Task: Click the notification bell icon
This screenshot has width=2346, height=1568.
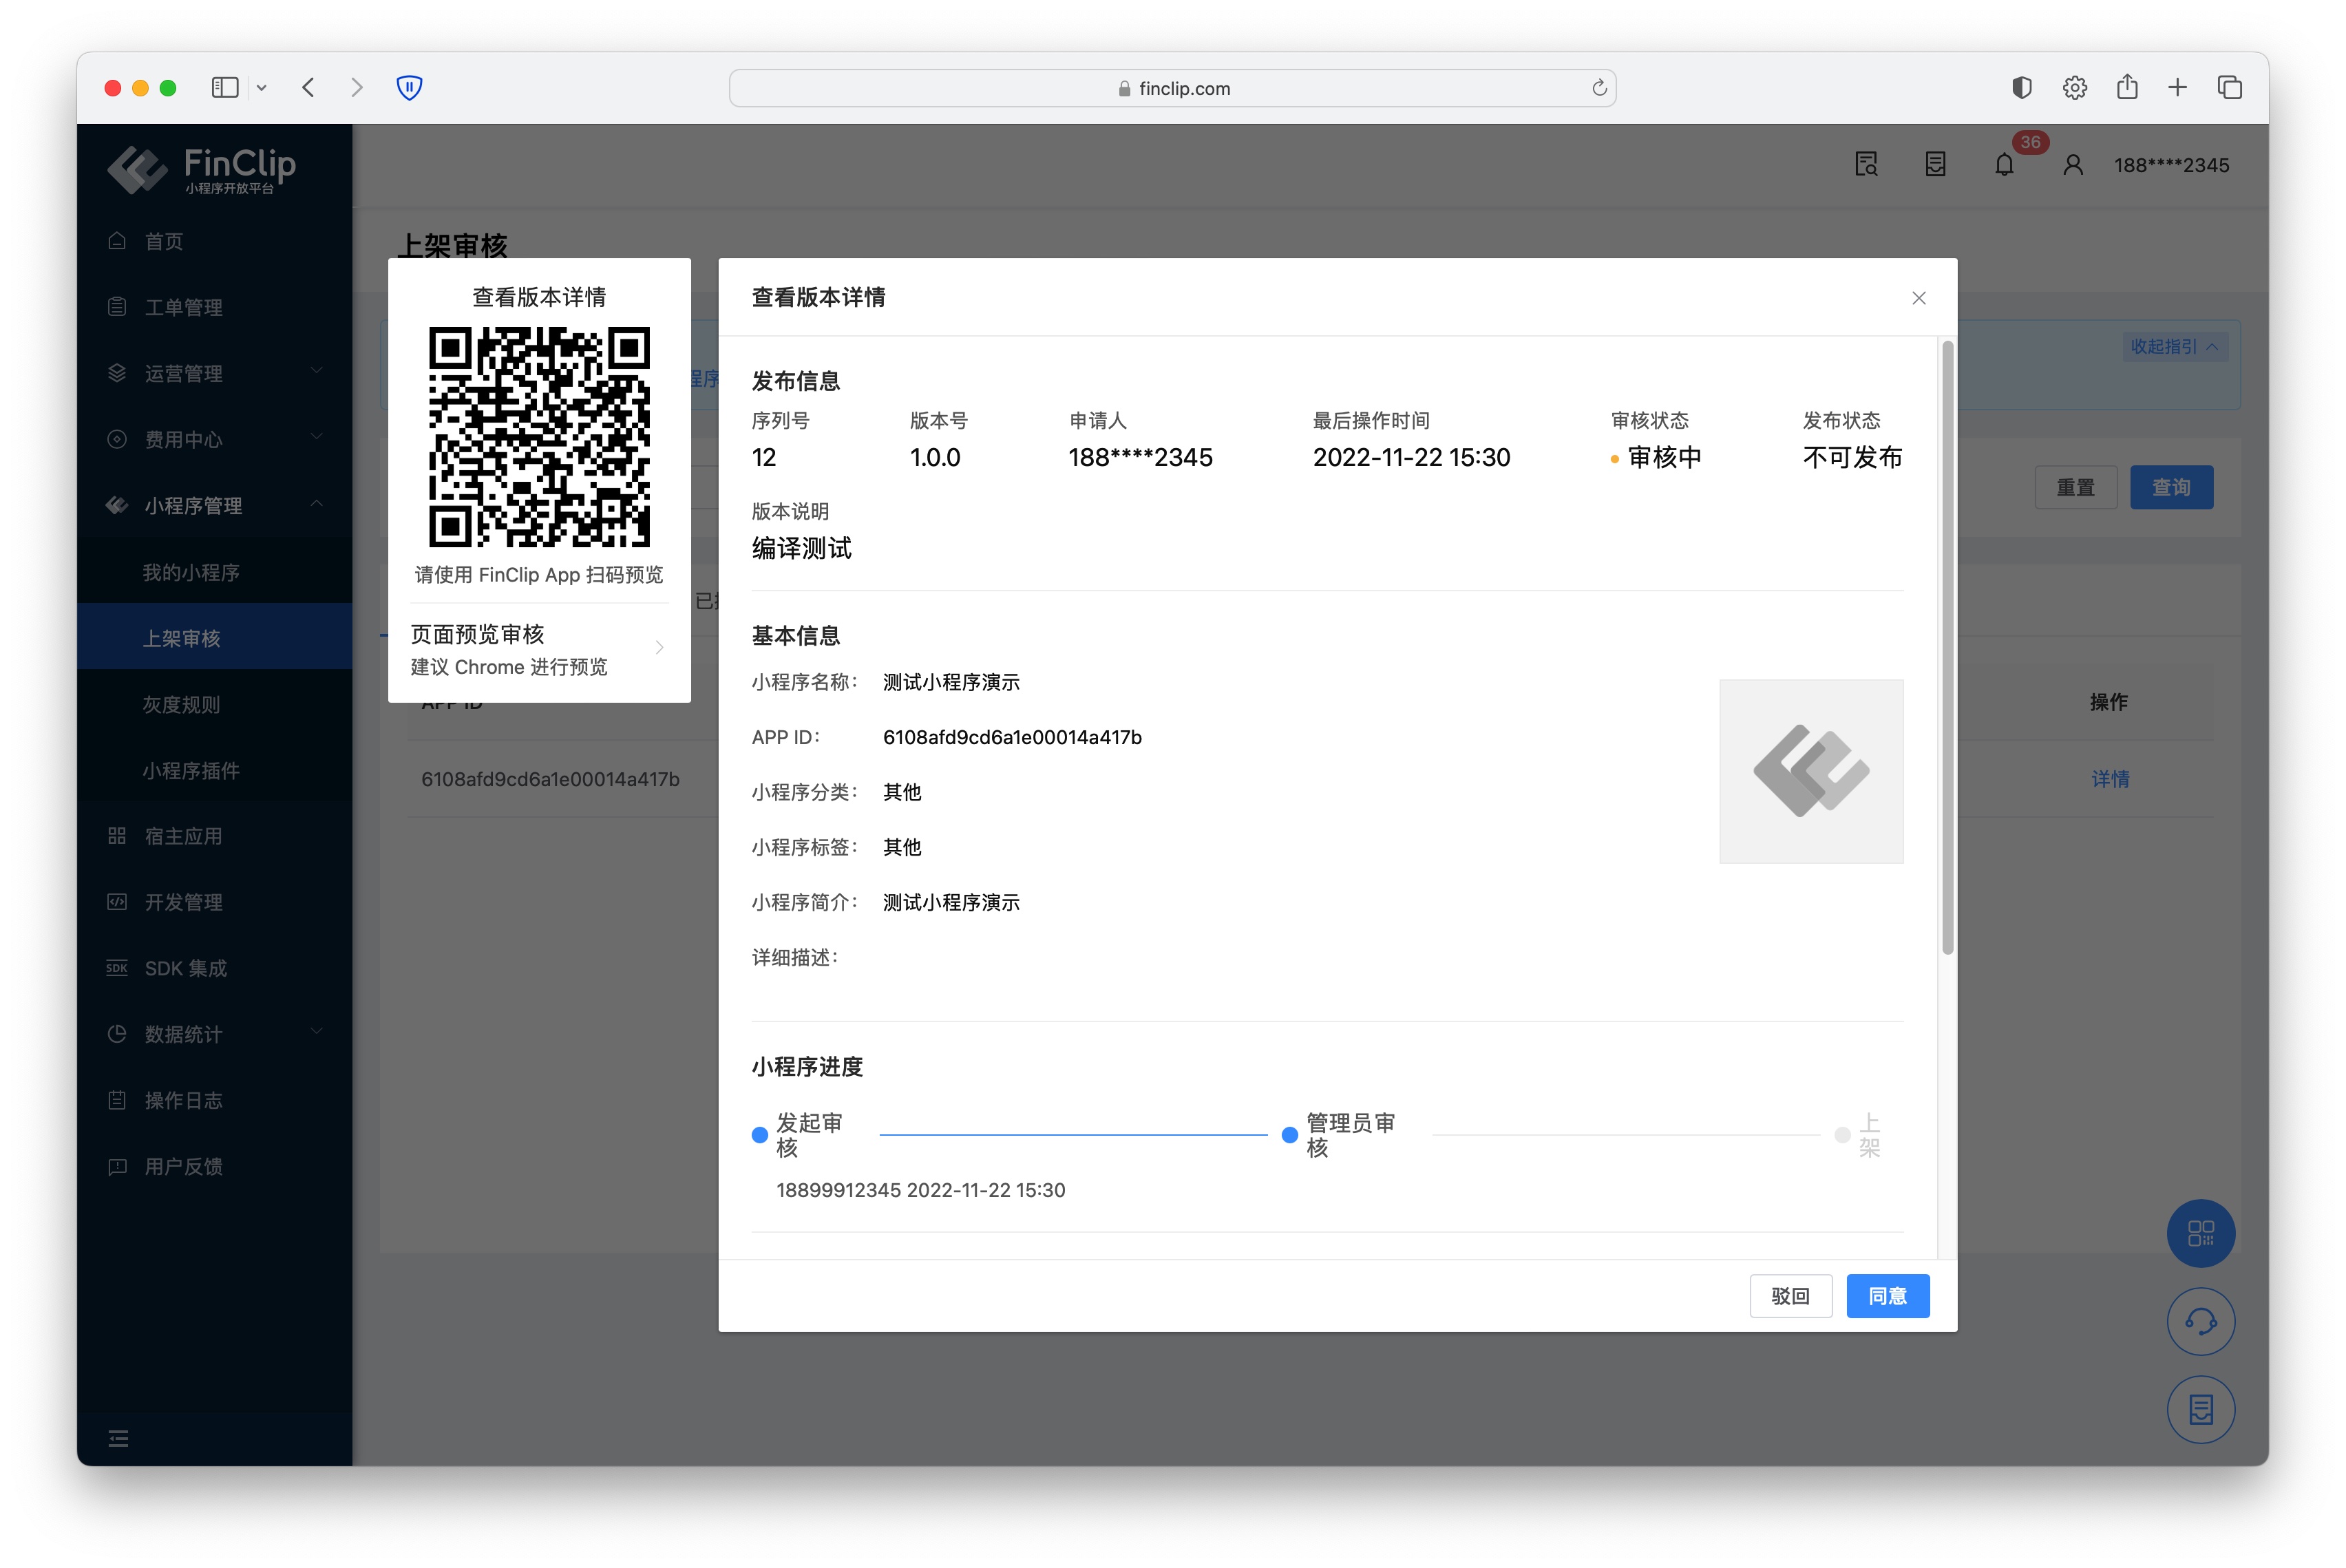Action: coord(2004,165)
